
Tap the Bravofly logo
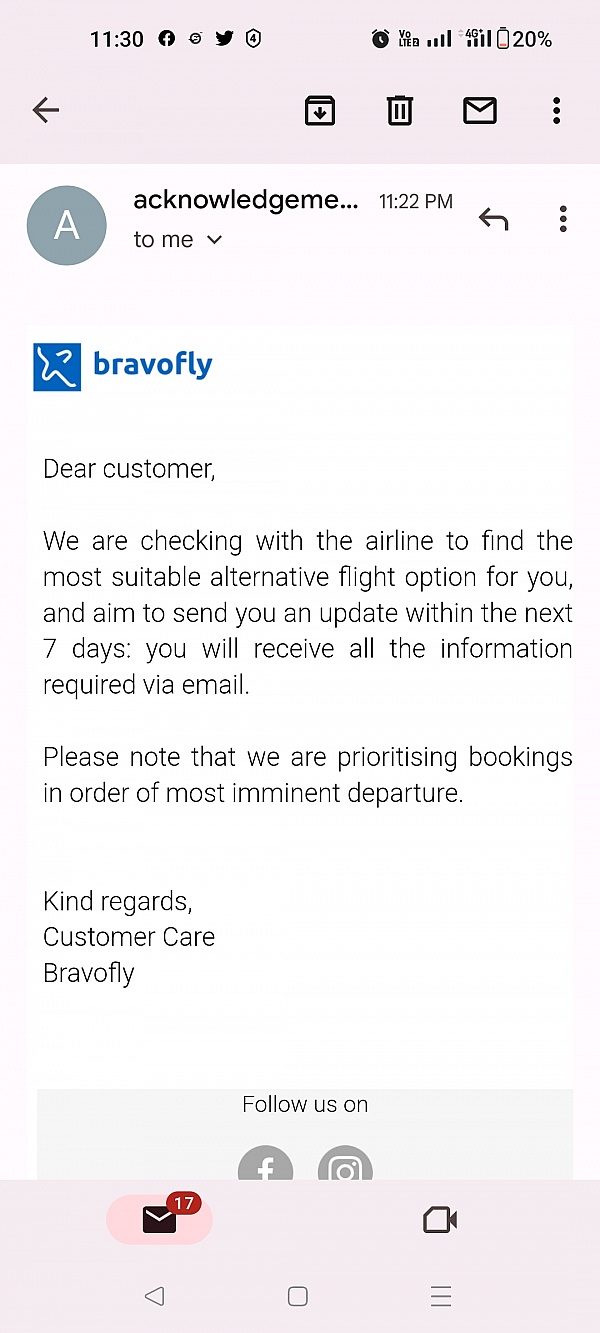(x=123, y=366)
